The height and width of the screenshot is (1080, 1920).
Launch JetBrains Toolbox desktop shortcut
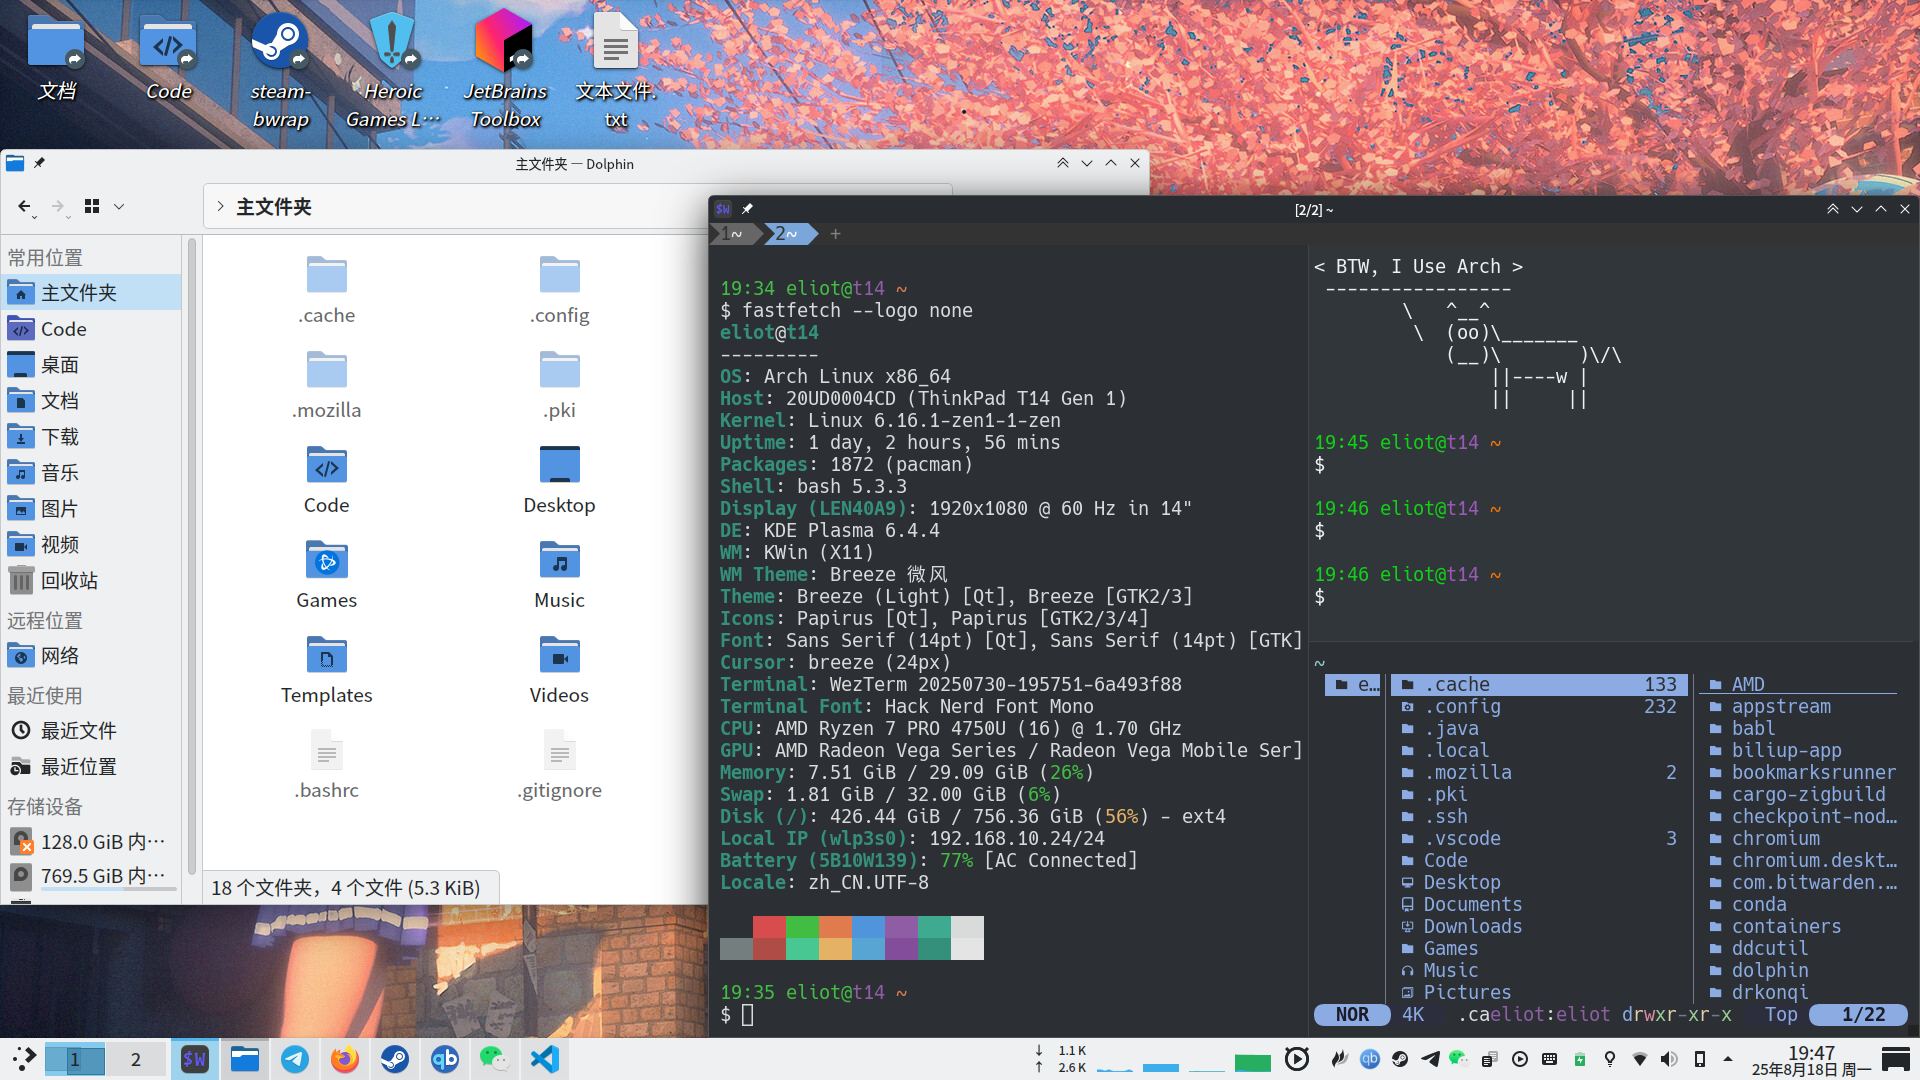[505, 70]
